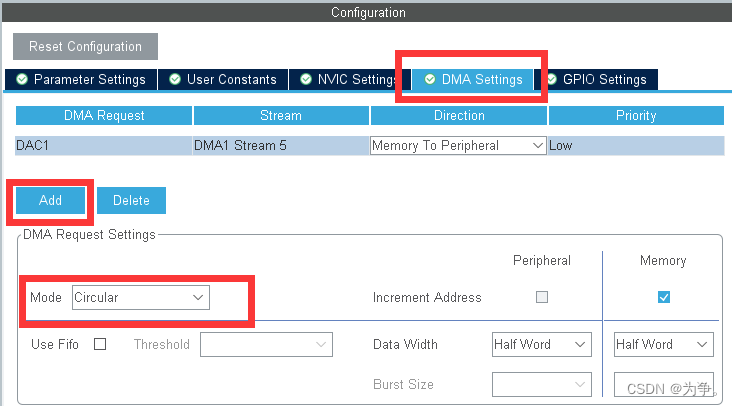The height and width of the screenshot is (406, 732).
Task: Switch to the Parameter Settings tab
Action: click(x=79, y=79)
